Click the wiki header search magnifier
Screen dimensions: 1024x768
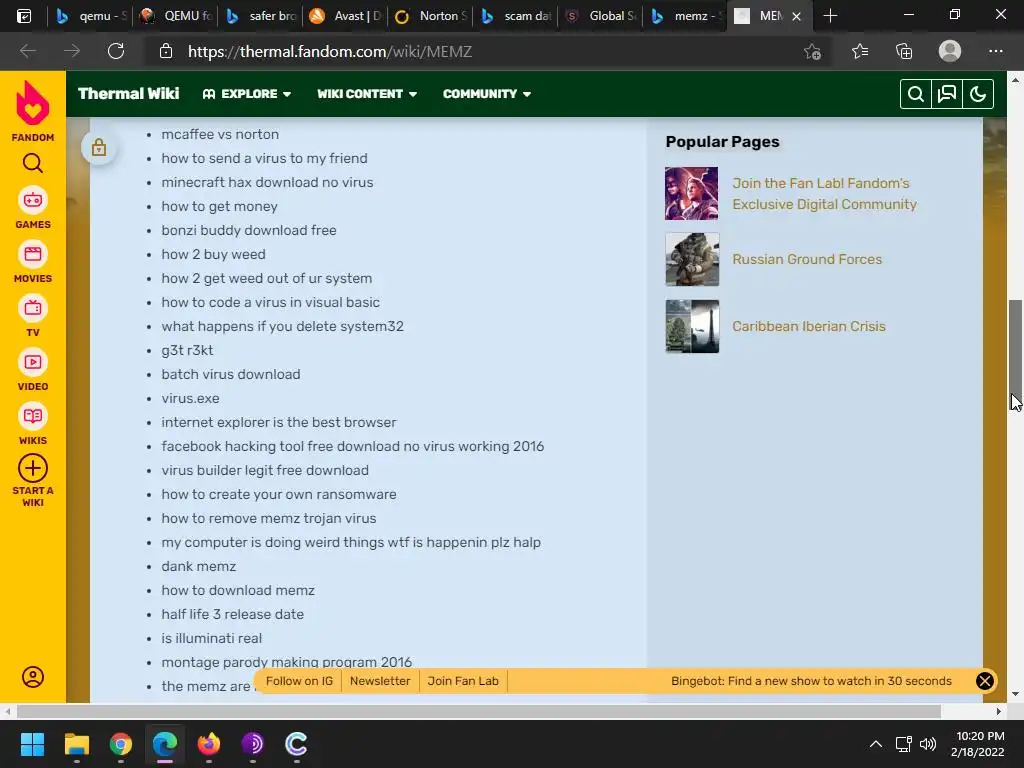[x=916, y=94]
